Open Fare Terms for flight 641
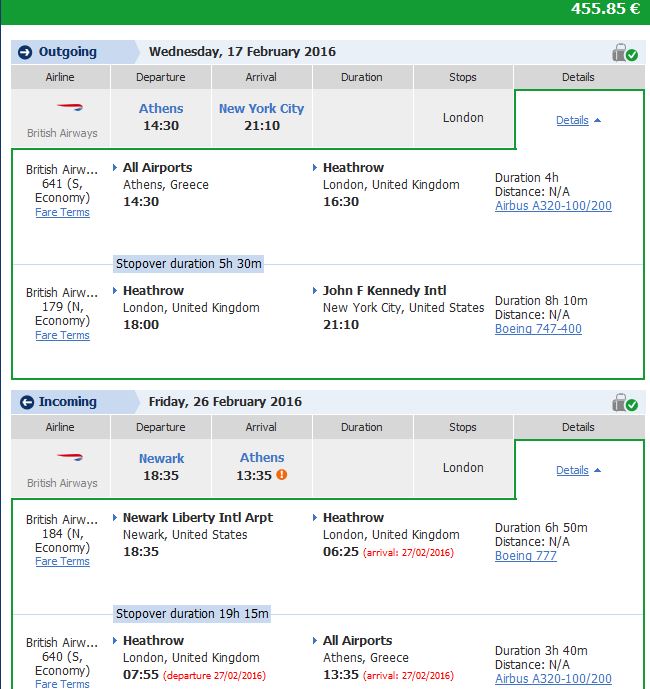 point(62,212)
